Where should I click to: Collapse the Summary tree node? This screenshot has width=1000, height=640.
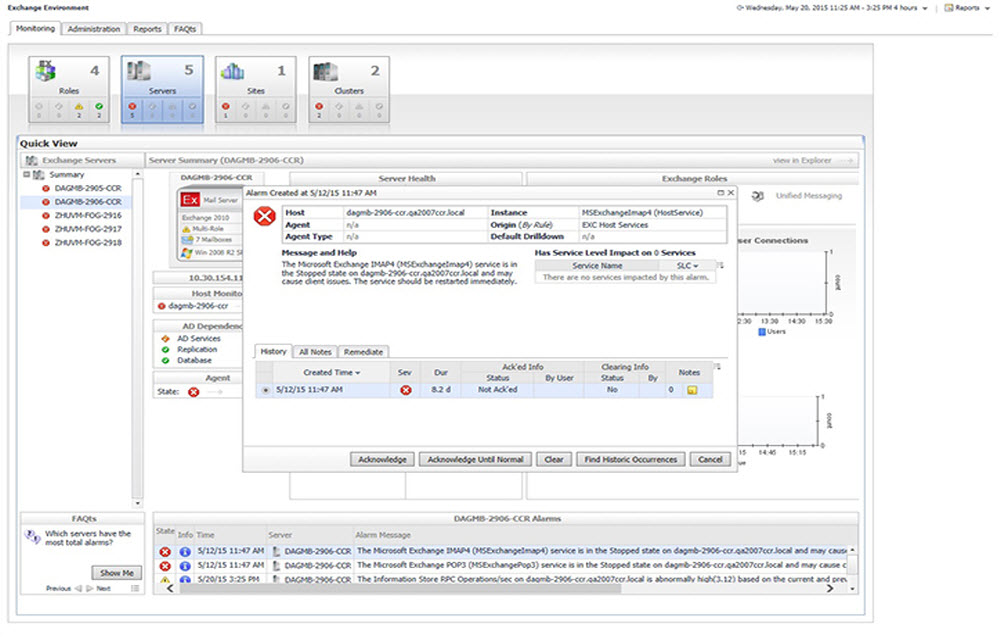pyautogui.click(x=26, y=174)
